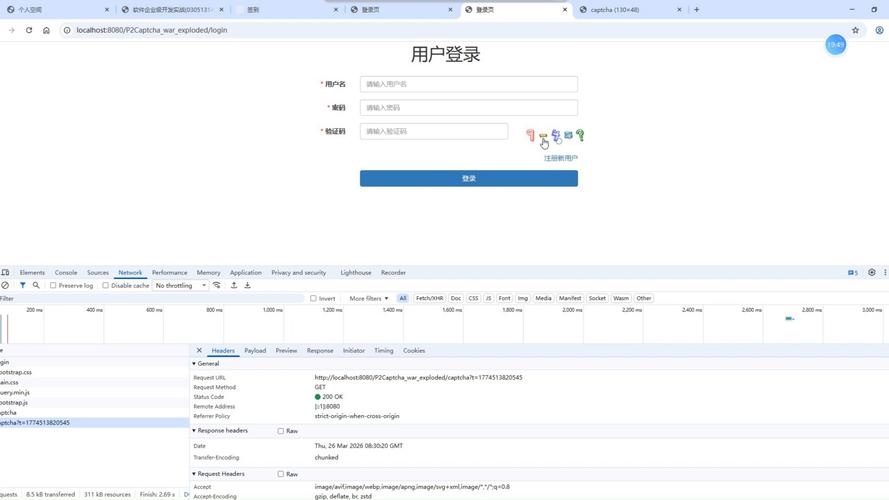889x500 pixels.
Task: Filter requests by JS type
Action: (488, 298)
